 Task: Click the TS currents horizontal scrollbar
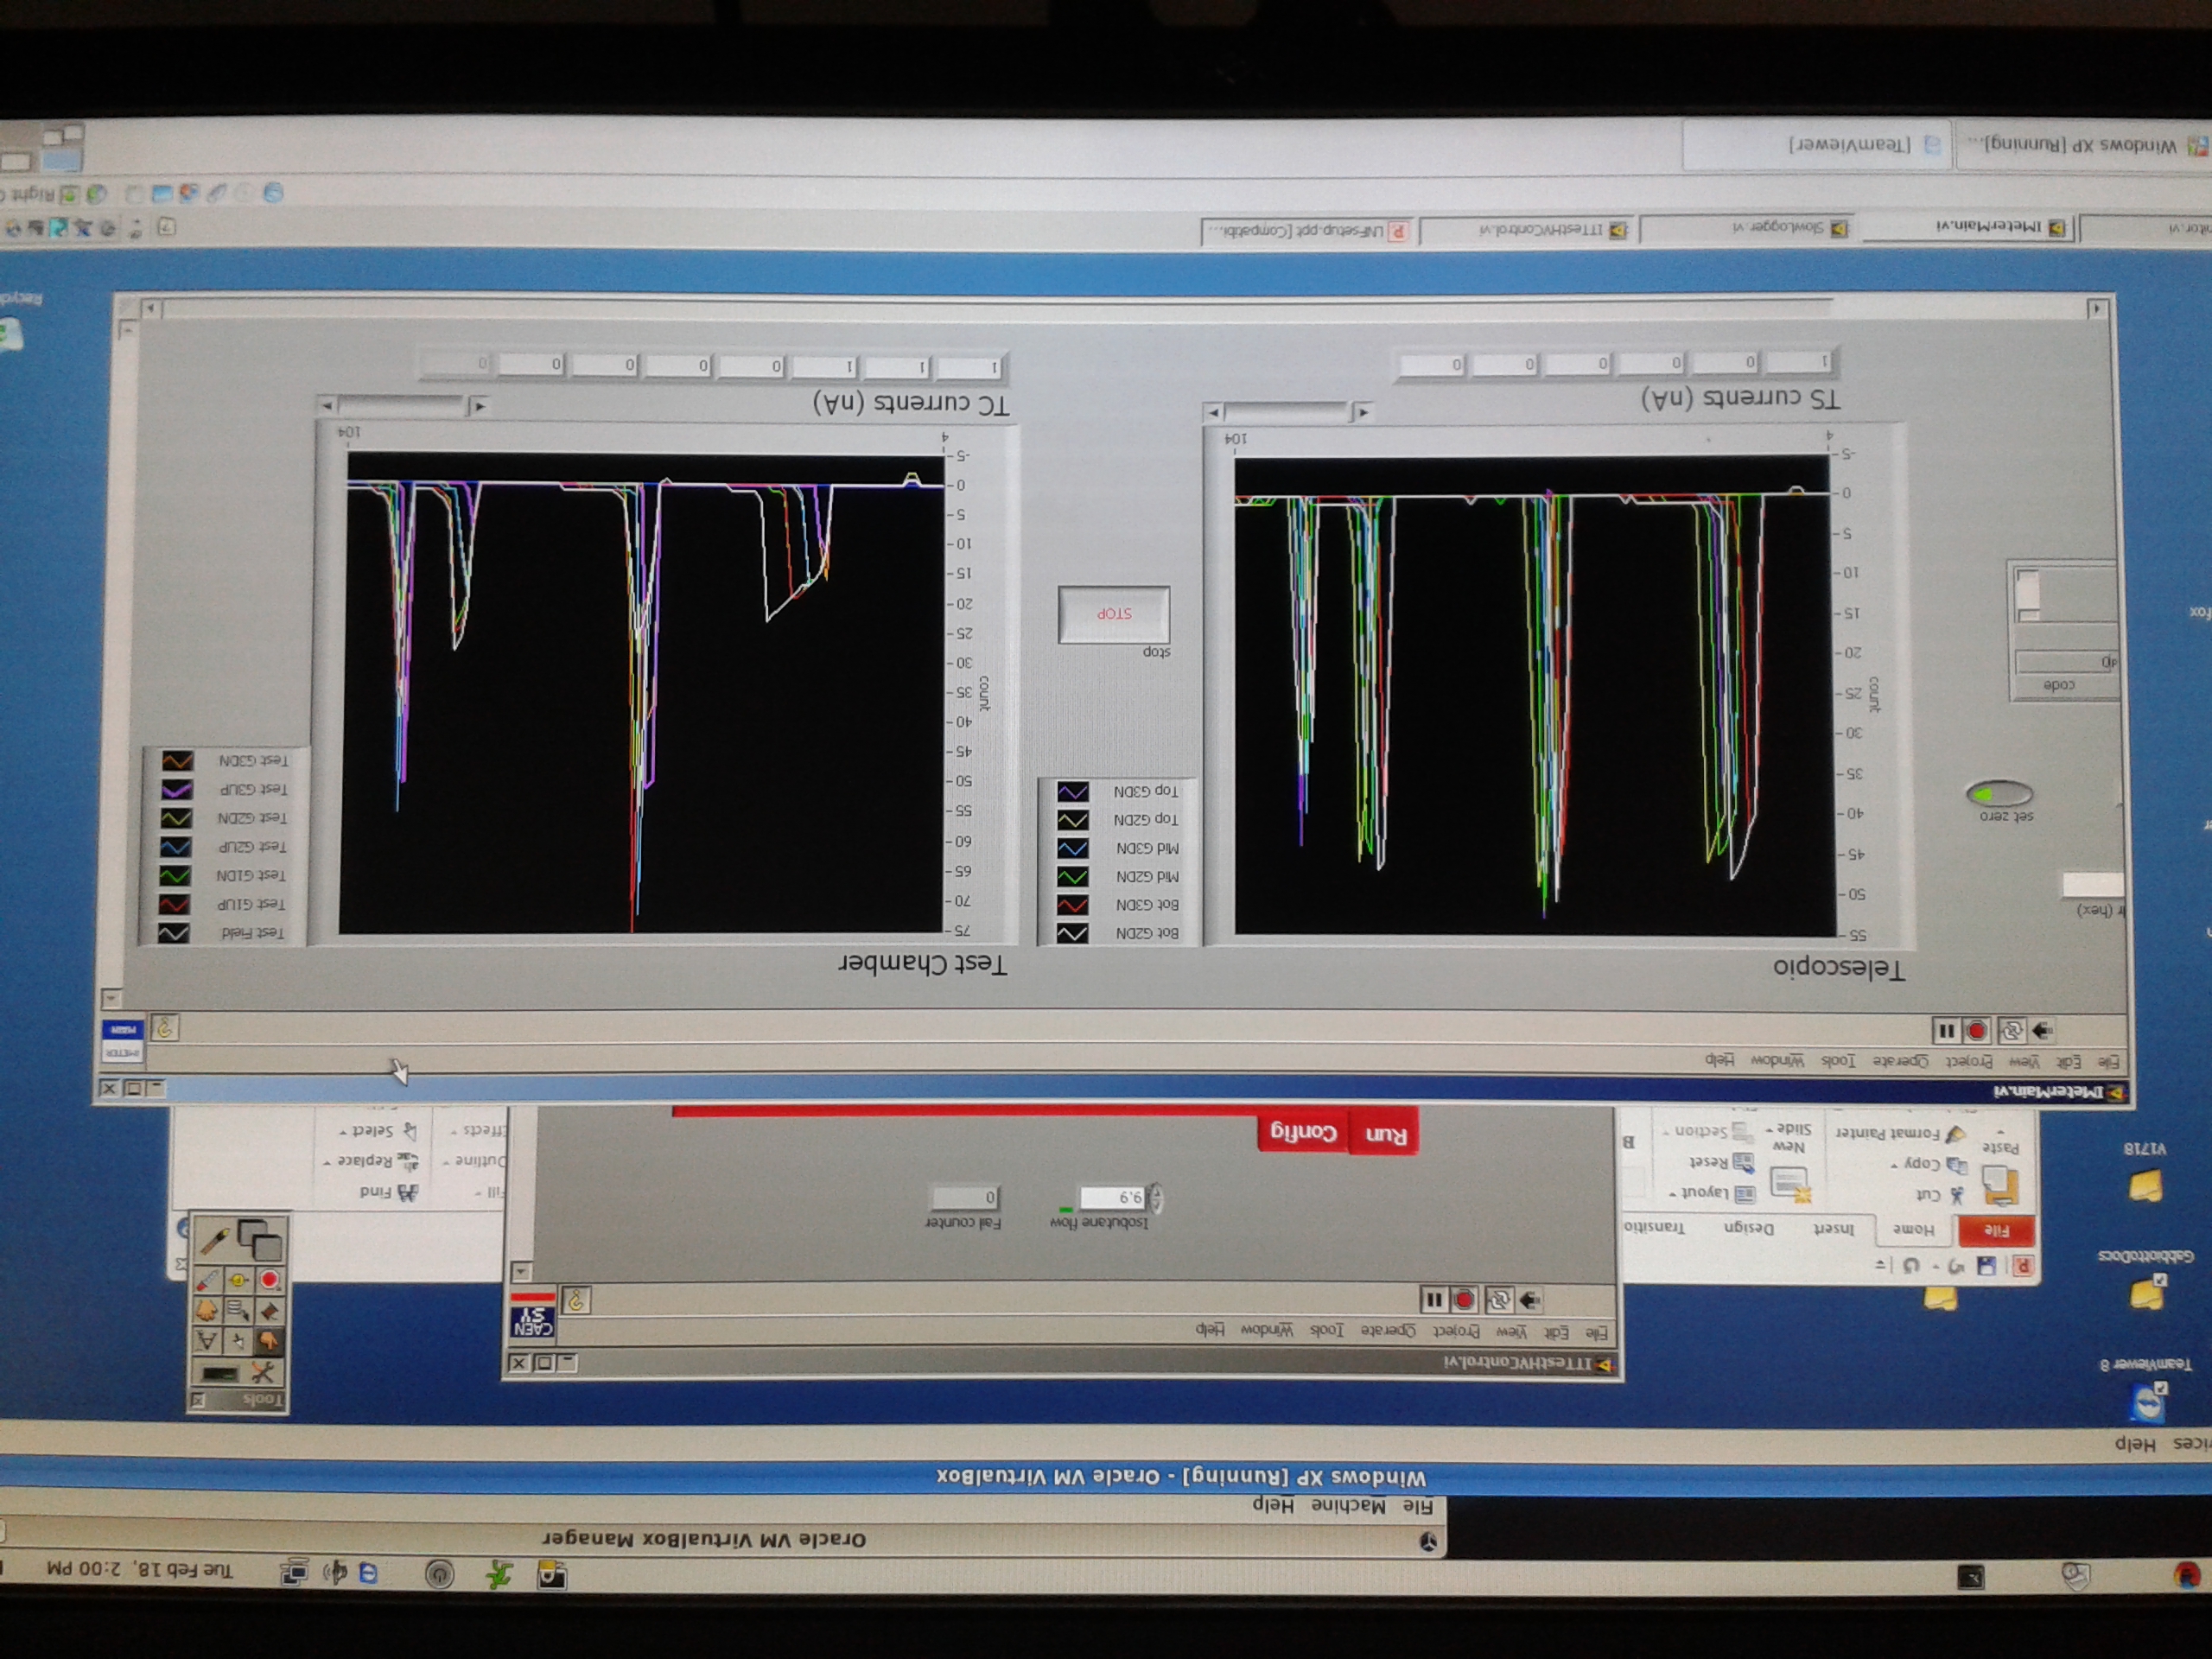tap(1289, 411)
